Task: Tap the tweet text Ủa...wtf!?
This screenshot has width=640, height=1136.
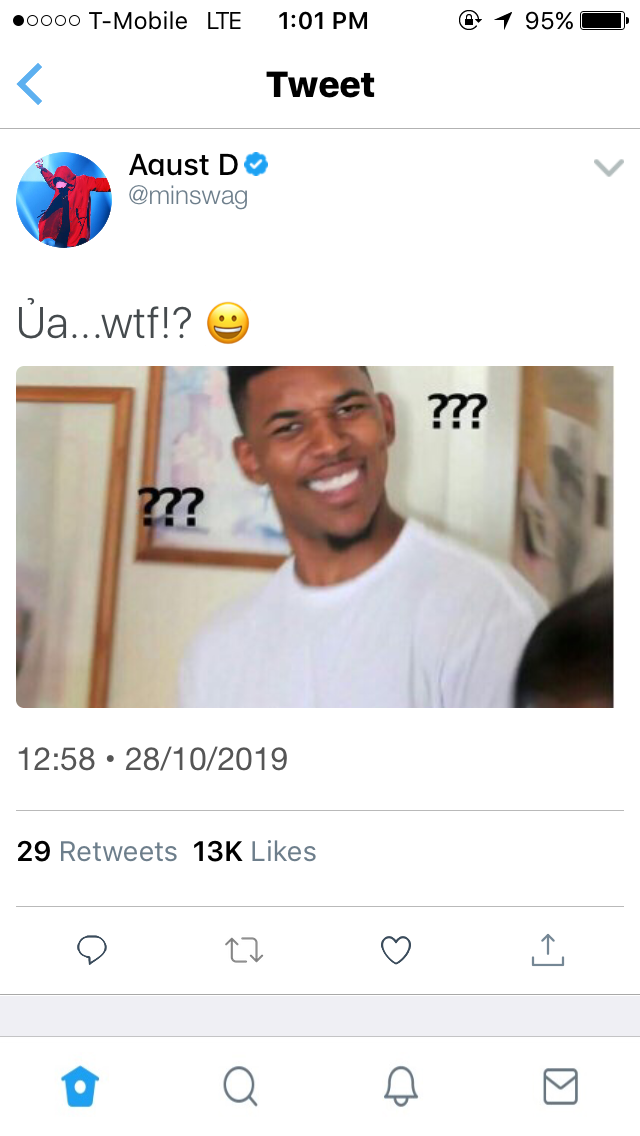Action: 104,323
